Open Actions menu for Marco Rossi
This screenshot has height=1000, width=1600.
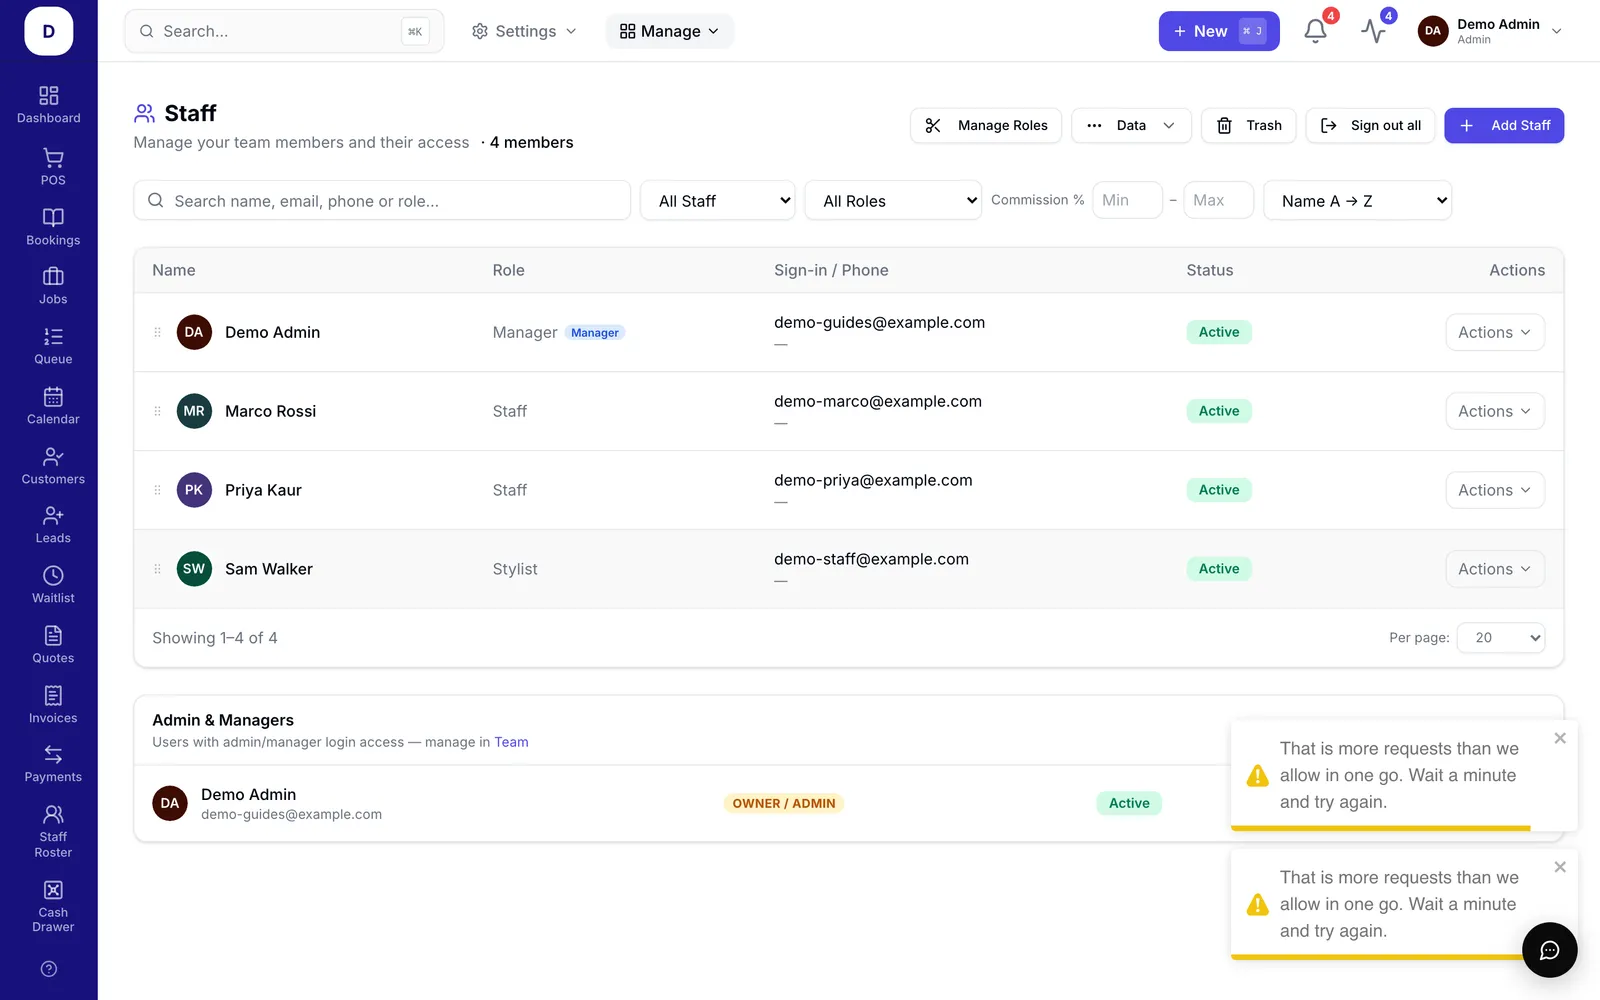1494,411
